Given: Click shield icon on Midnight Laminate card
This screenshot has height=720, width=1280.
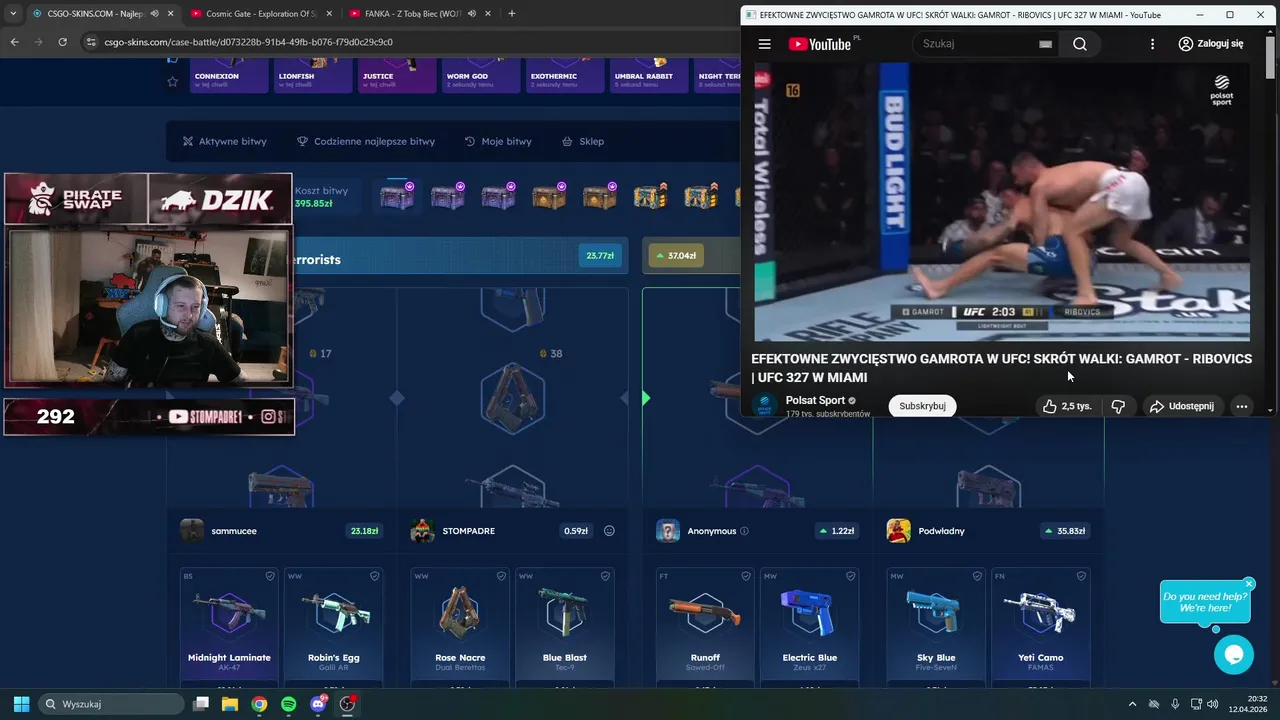Looking at the screenshot, I should pos(270,576).
